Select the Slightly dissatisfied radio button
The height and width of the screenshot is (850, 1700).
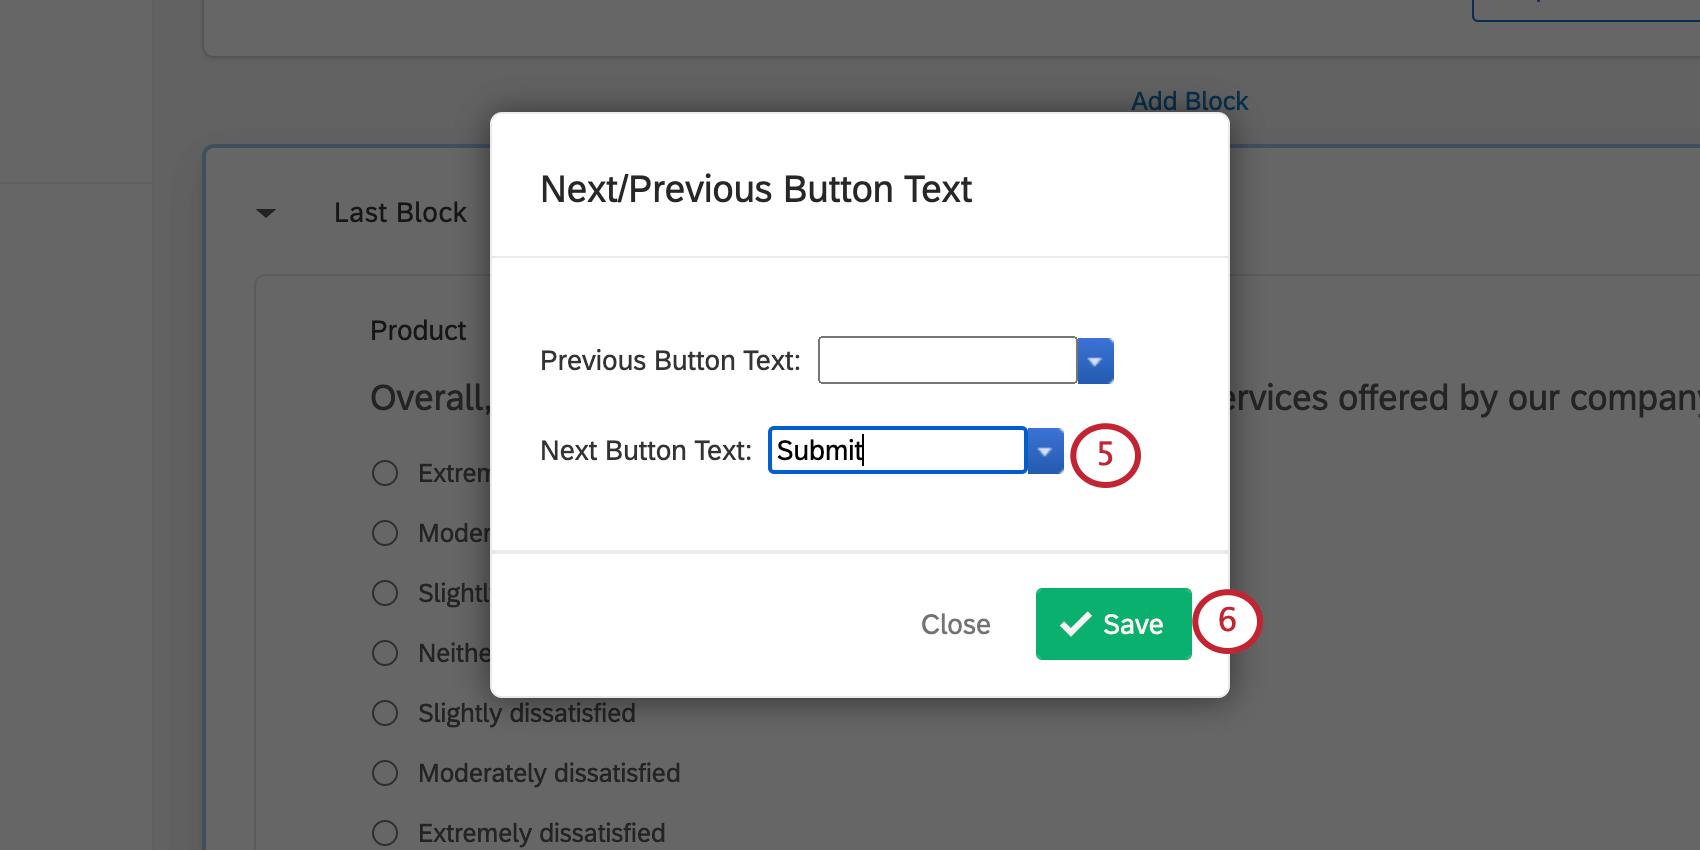385,713
